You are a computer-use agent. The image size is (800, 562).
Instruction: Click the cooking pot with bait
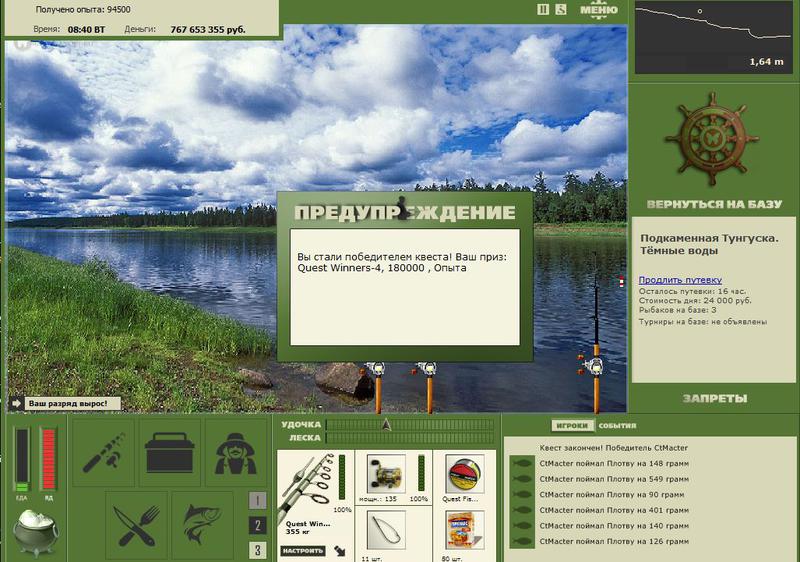coord(35,532)
